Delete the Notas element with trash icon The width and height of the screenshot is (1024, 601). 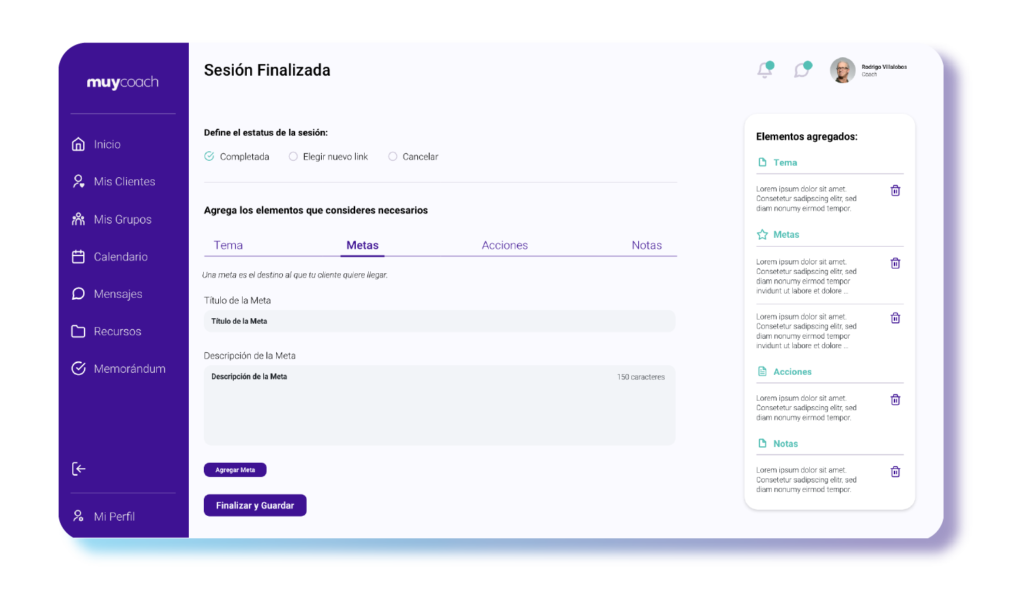[895, 472]
